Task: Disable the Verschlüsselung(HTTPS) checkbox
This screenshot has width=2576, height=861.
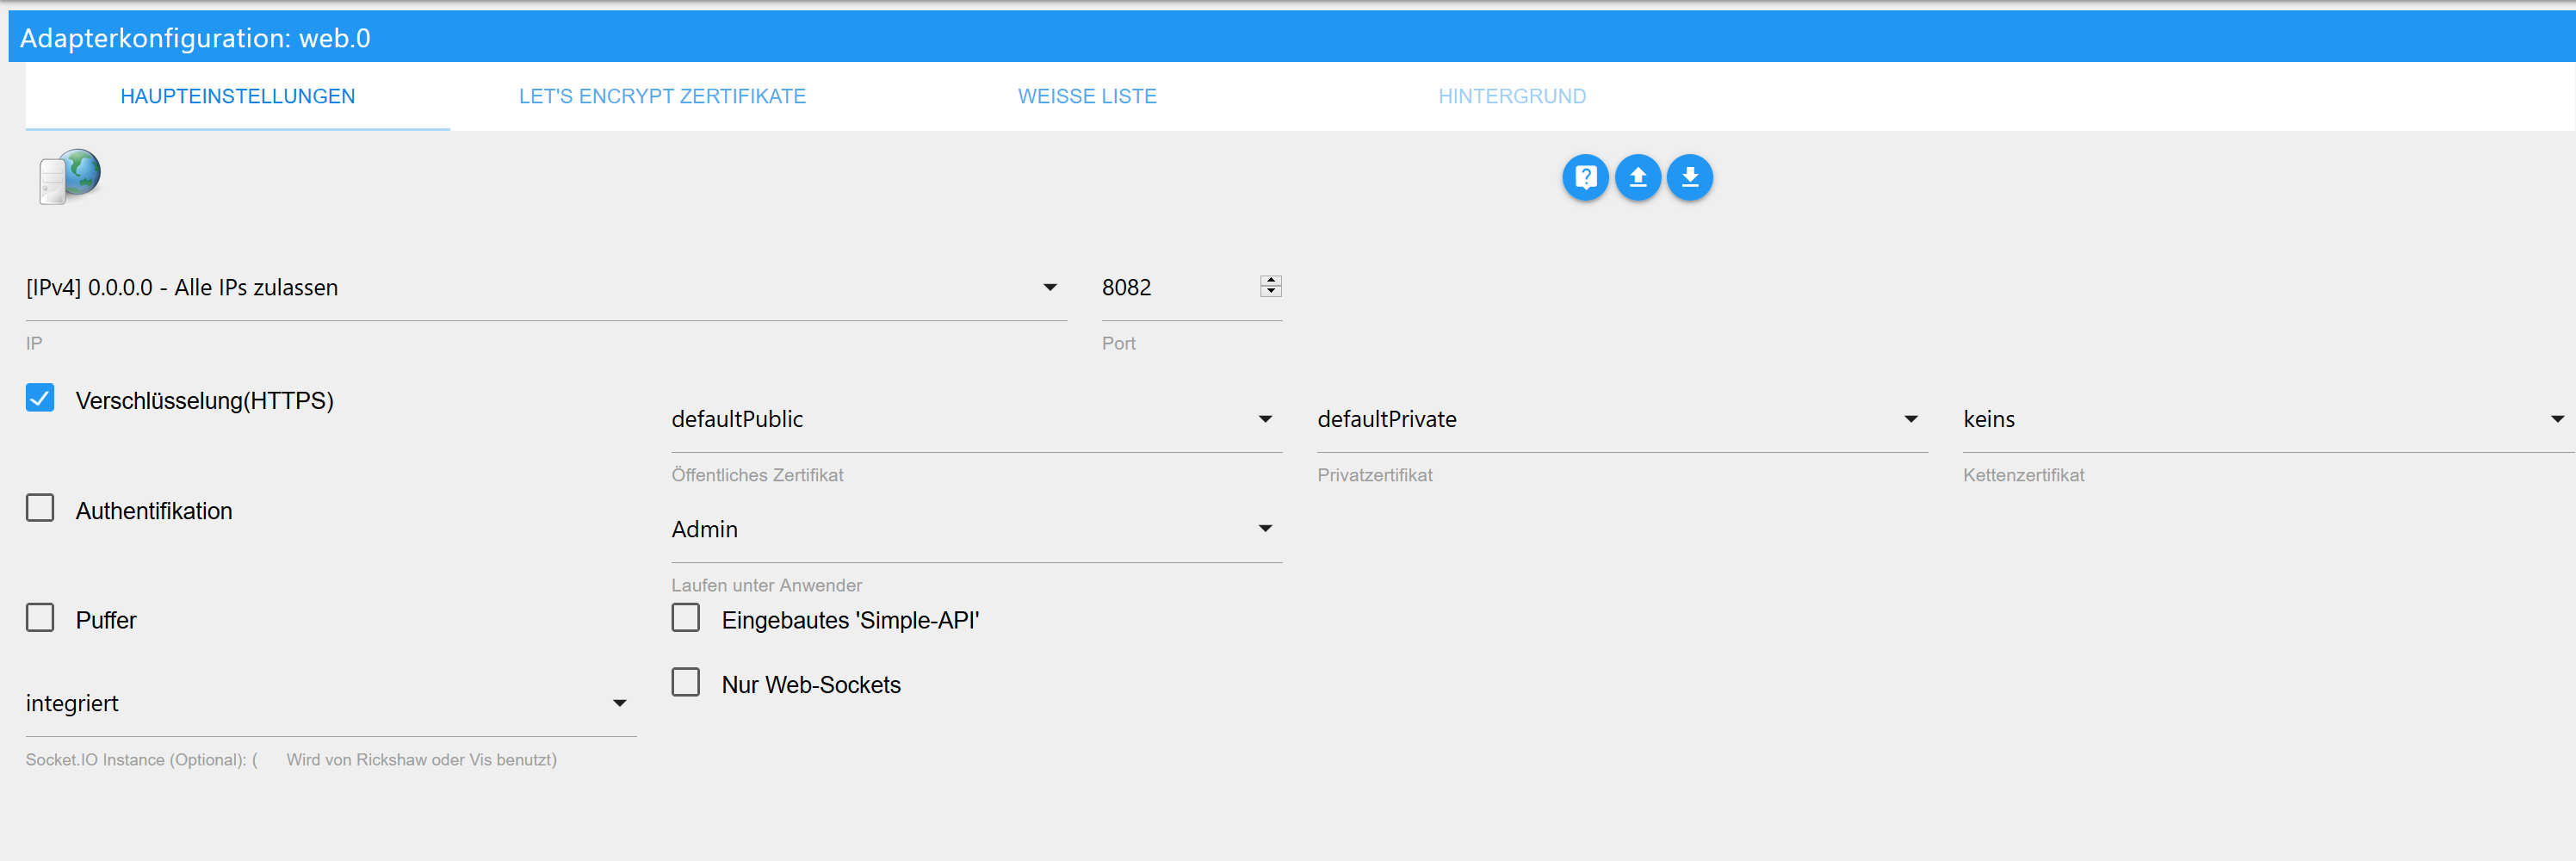Action: (x=40, y=398)
